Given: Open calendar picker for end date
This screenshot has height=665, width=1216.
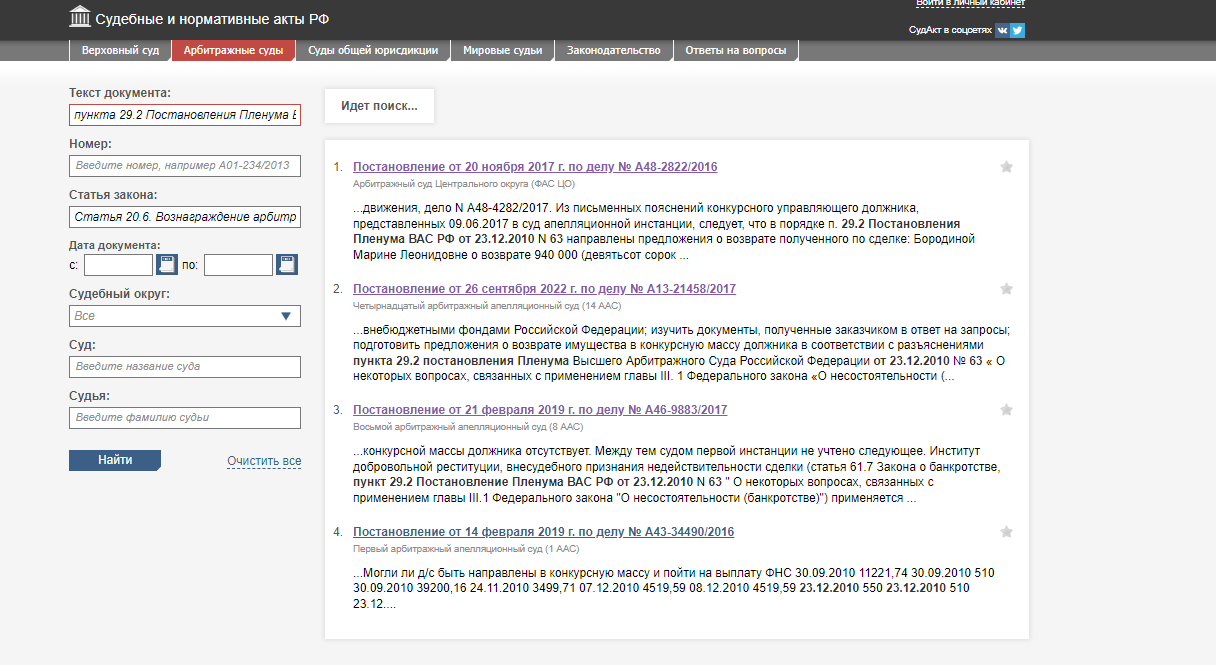Looking at the screenshot, I should click(287, 265).
